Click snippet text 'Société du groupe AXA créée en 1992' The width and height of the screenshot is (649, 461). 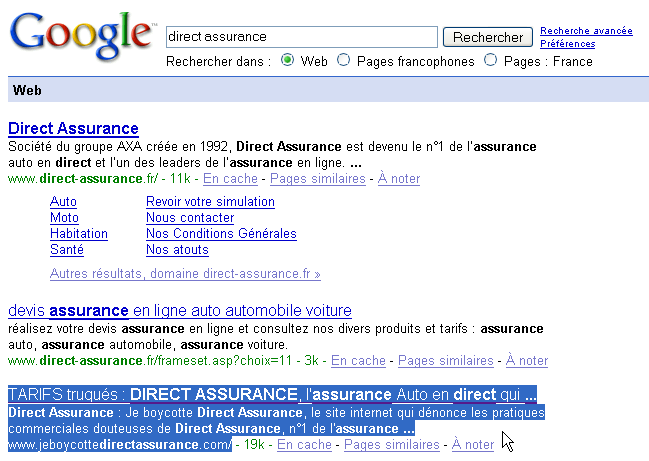[118, 146]
